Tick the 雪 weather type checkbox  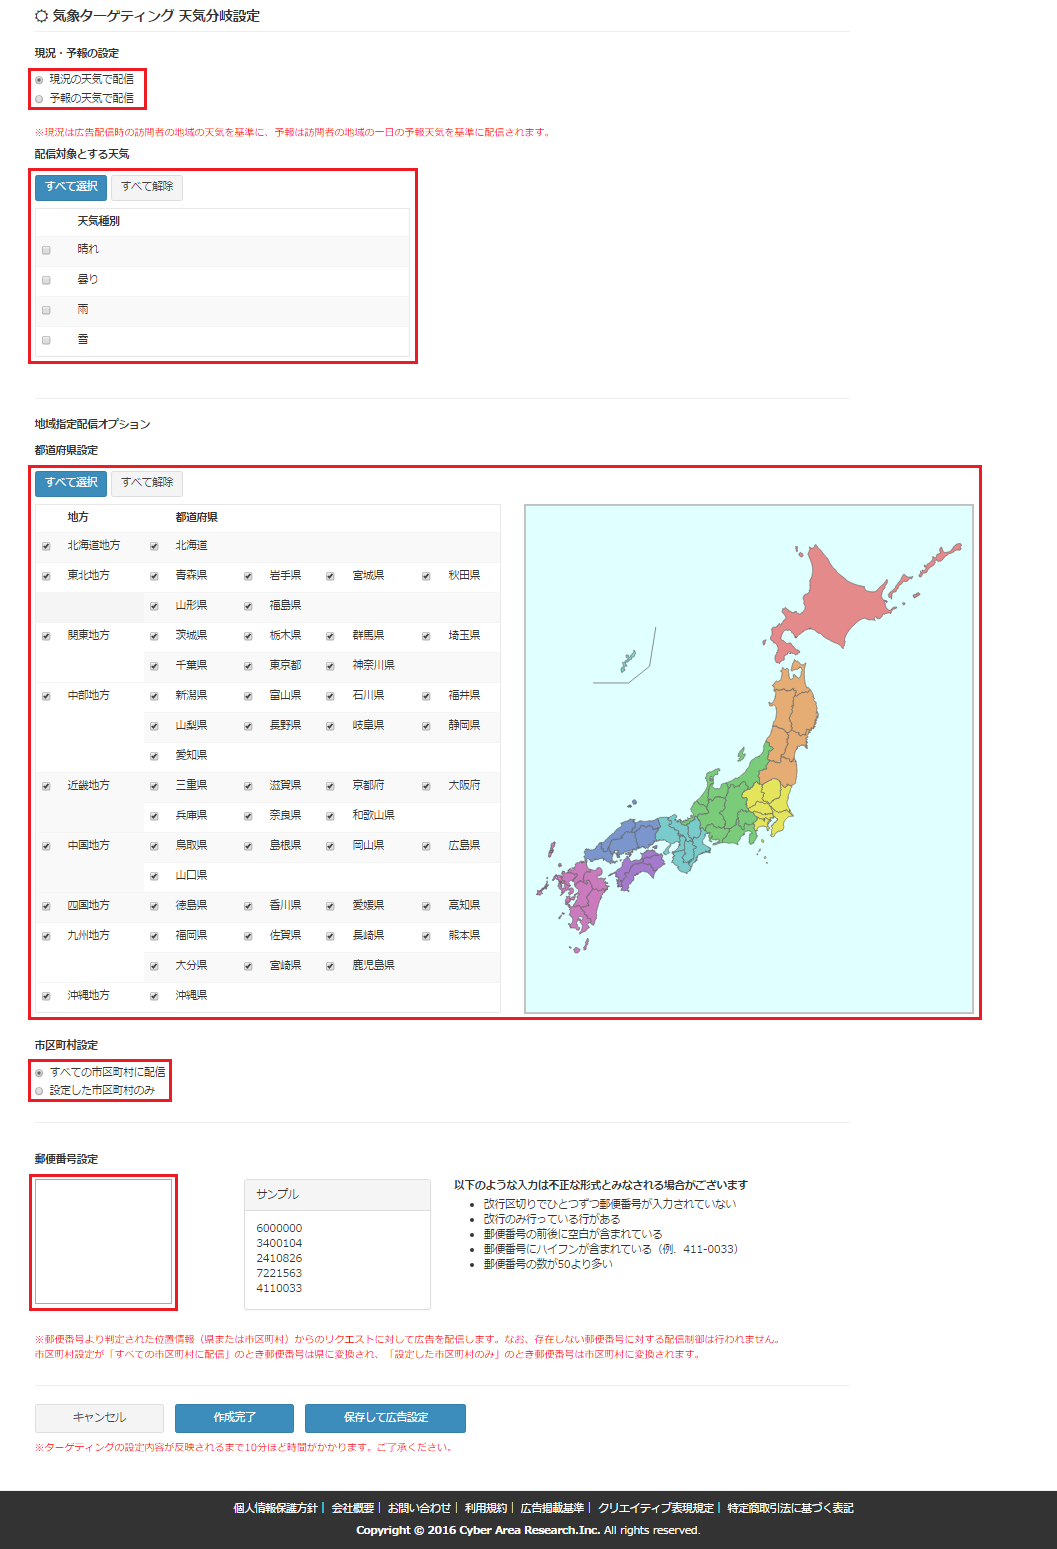coord(46,340)
